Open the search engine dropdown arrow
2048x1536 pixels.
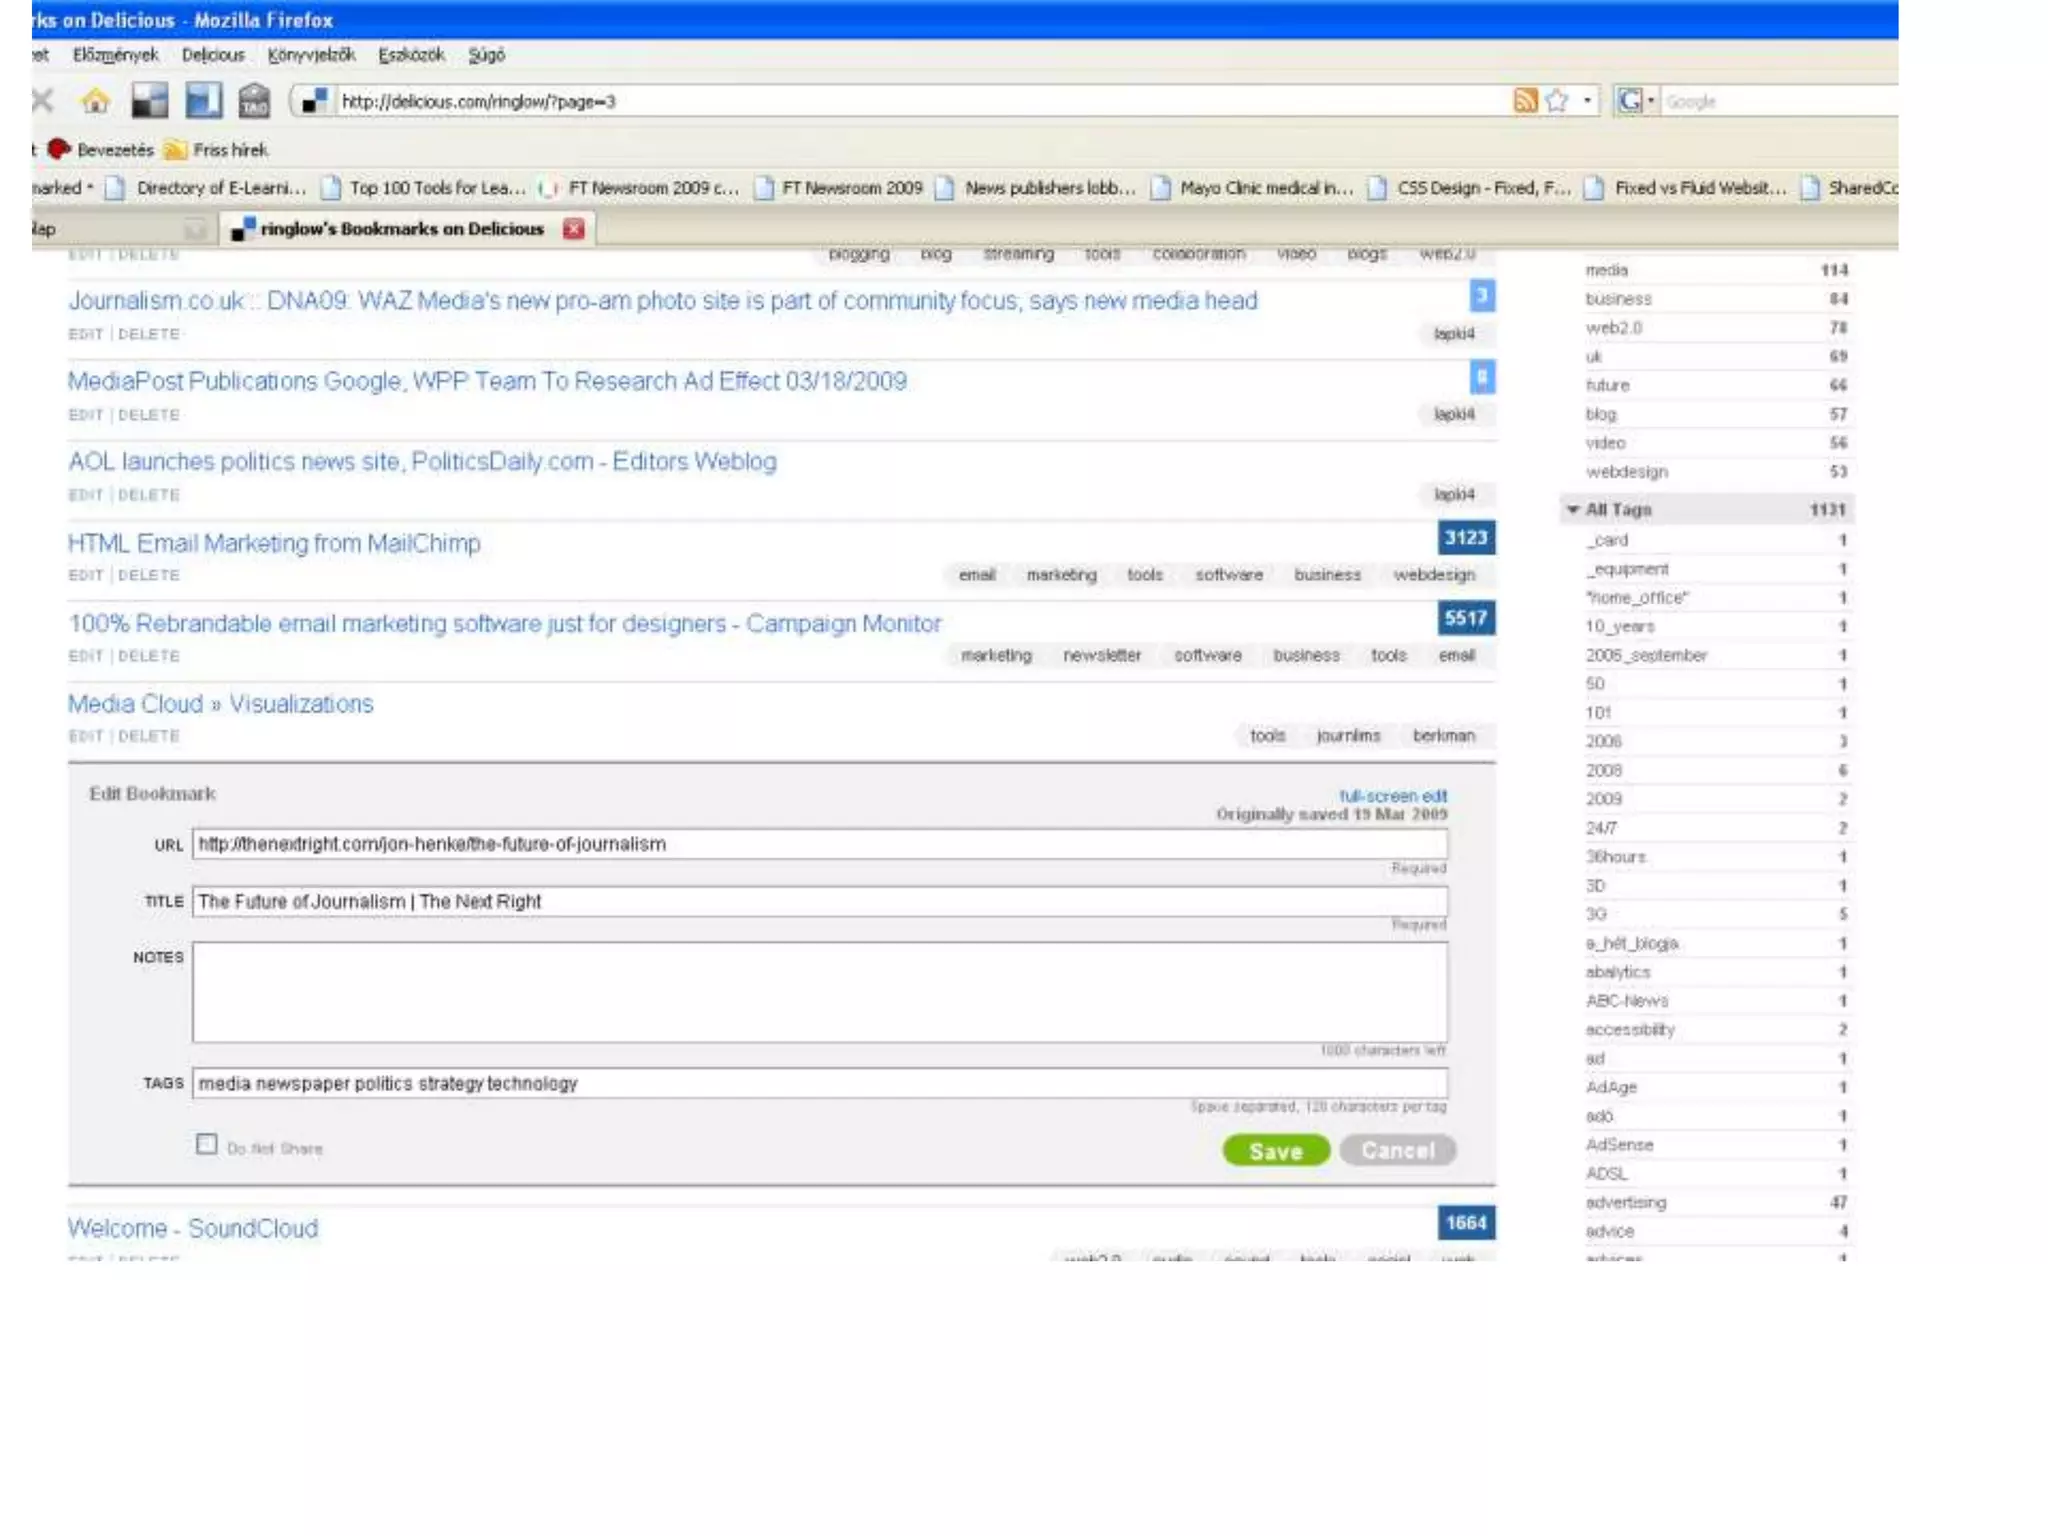coord(1650,101)
